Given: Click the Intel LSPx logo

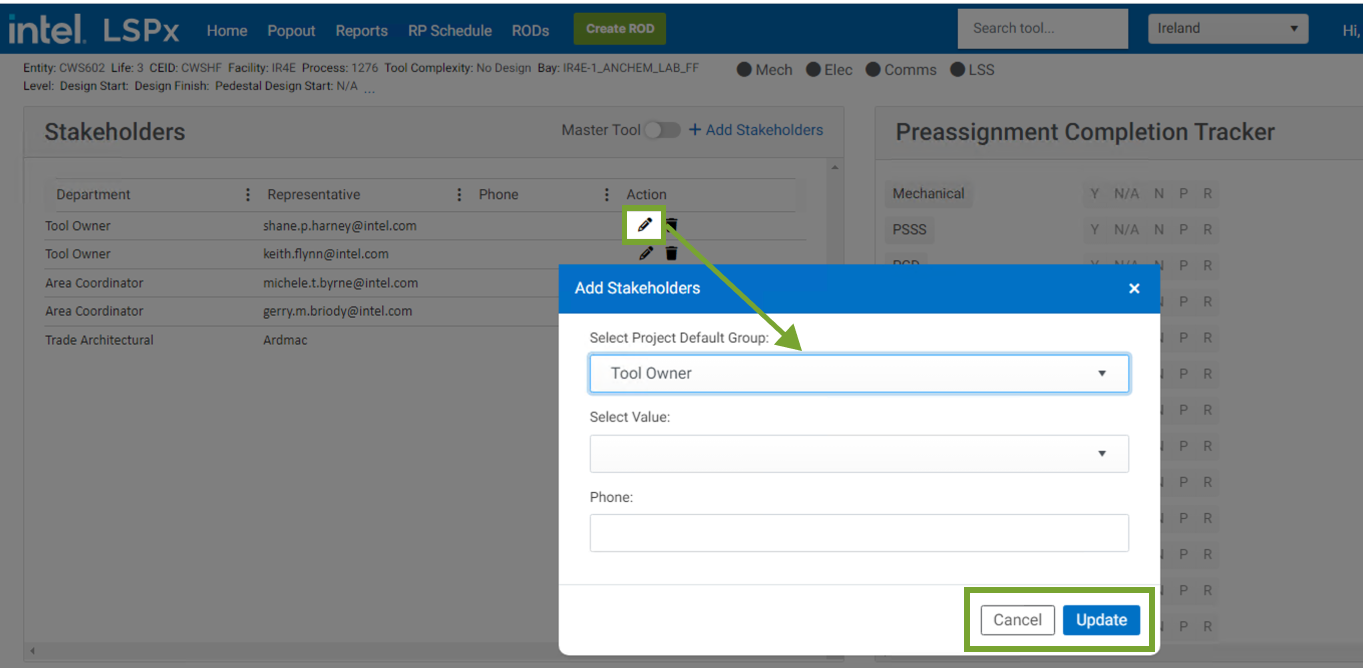Looking at the screenshot, I should tap(94, 30).
